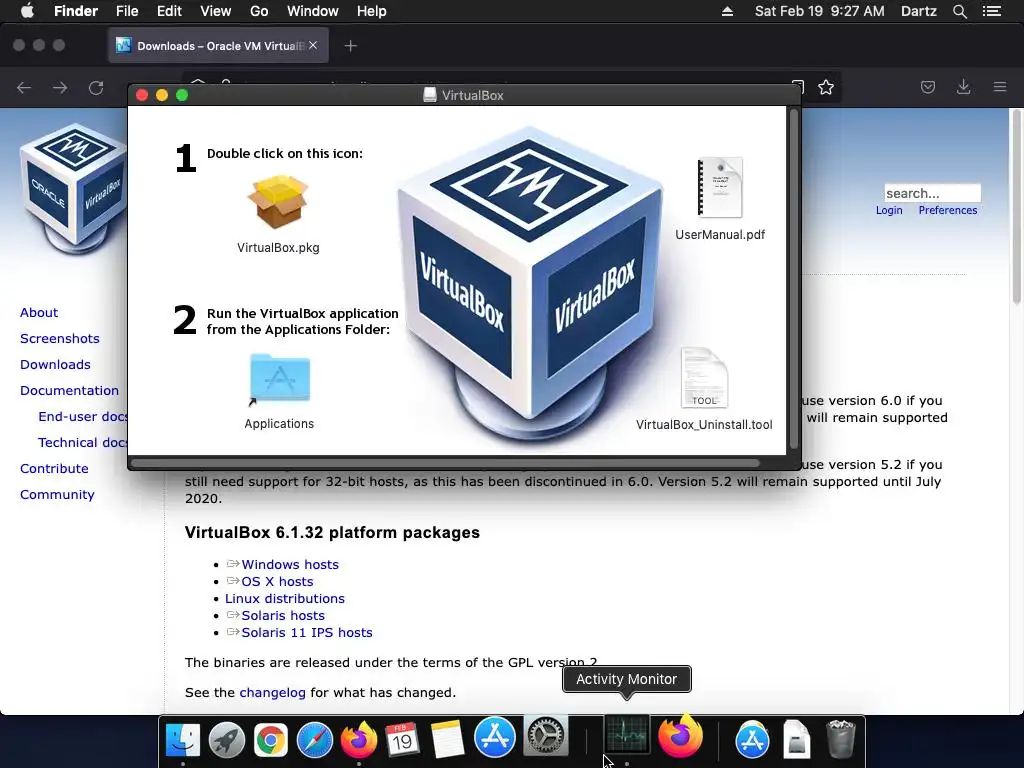The height and width of the screenshot is (768, 1024).
Task: Open Control Center list icon in menu bar
Action: click(992, 11)
